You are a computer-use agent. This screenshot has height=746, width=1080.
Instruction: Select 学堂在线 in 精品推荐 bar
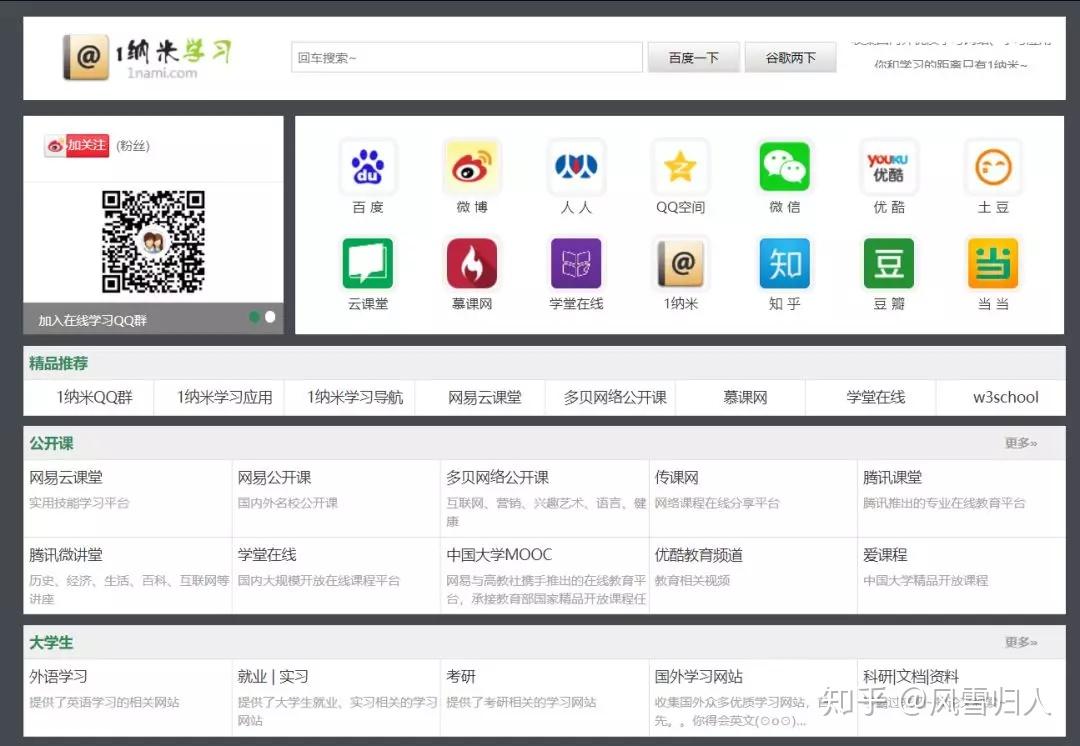[875, 397]
